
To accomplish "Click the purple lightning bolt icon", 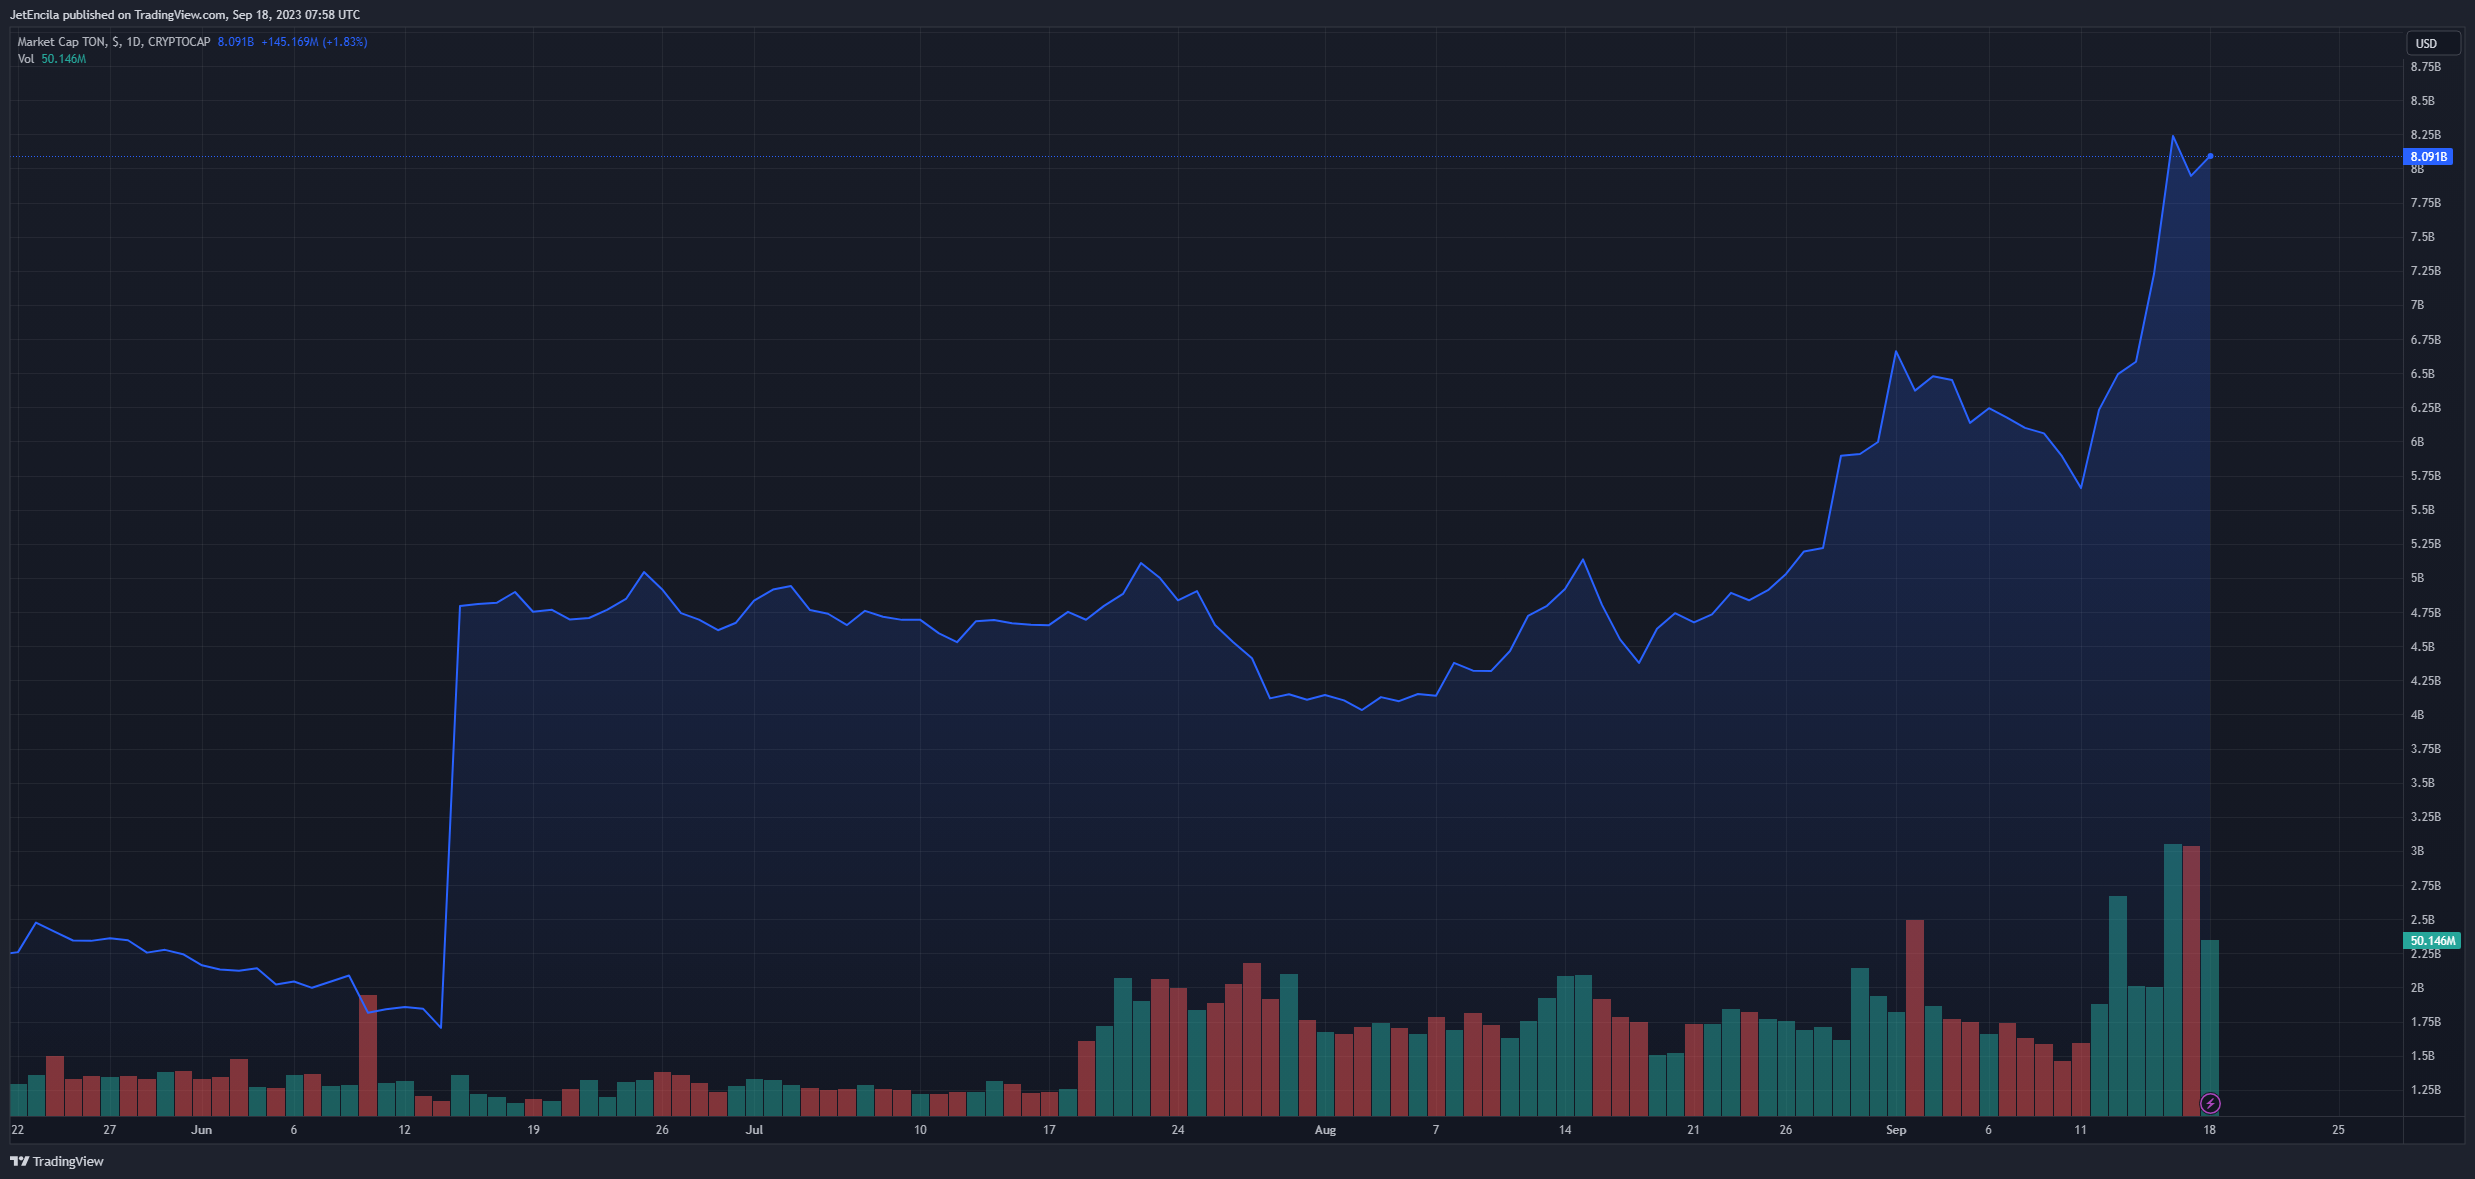I will click(2210, 1103).
